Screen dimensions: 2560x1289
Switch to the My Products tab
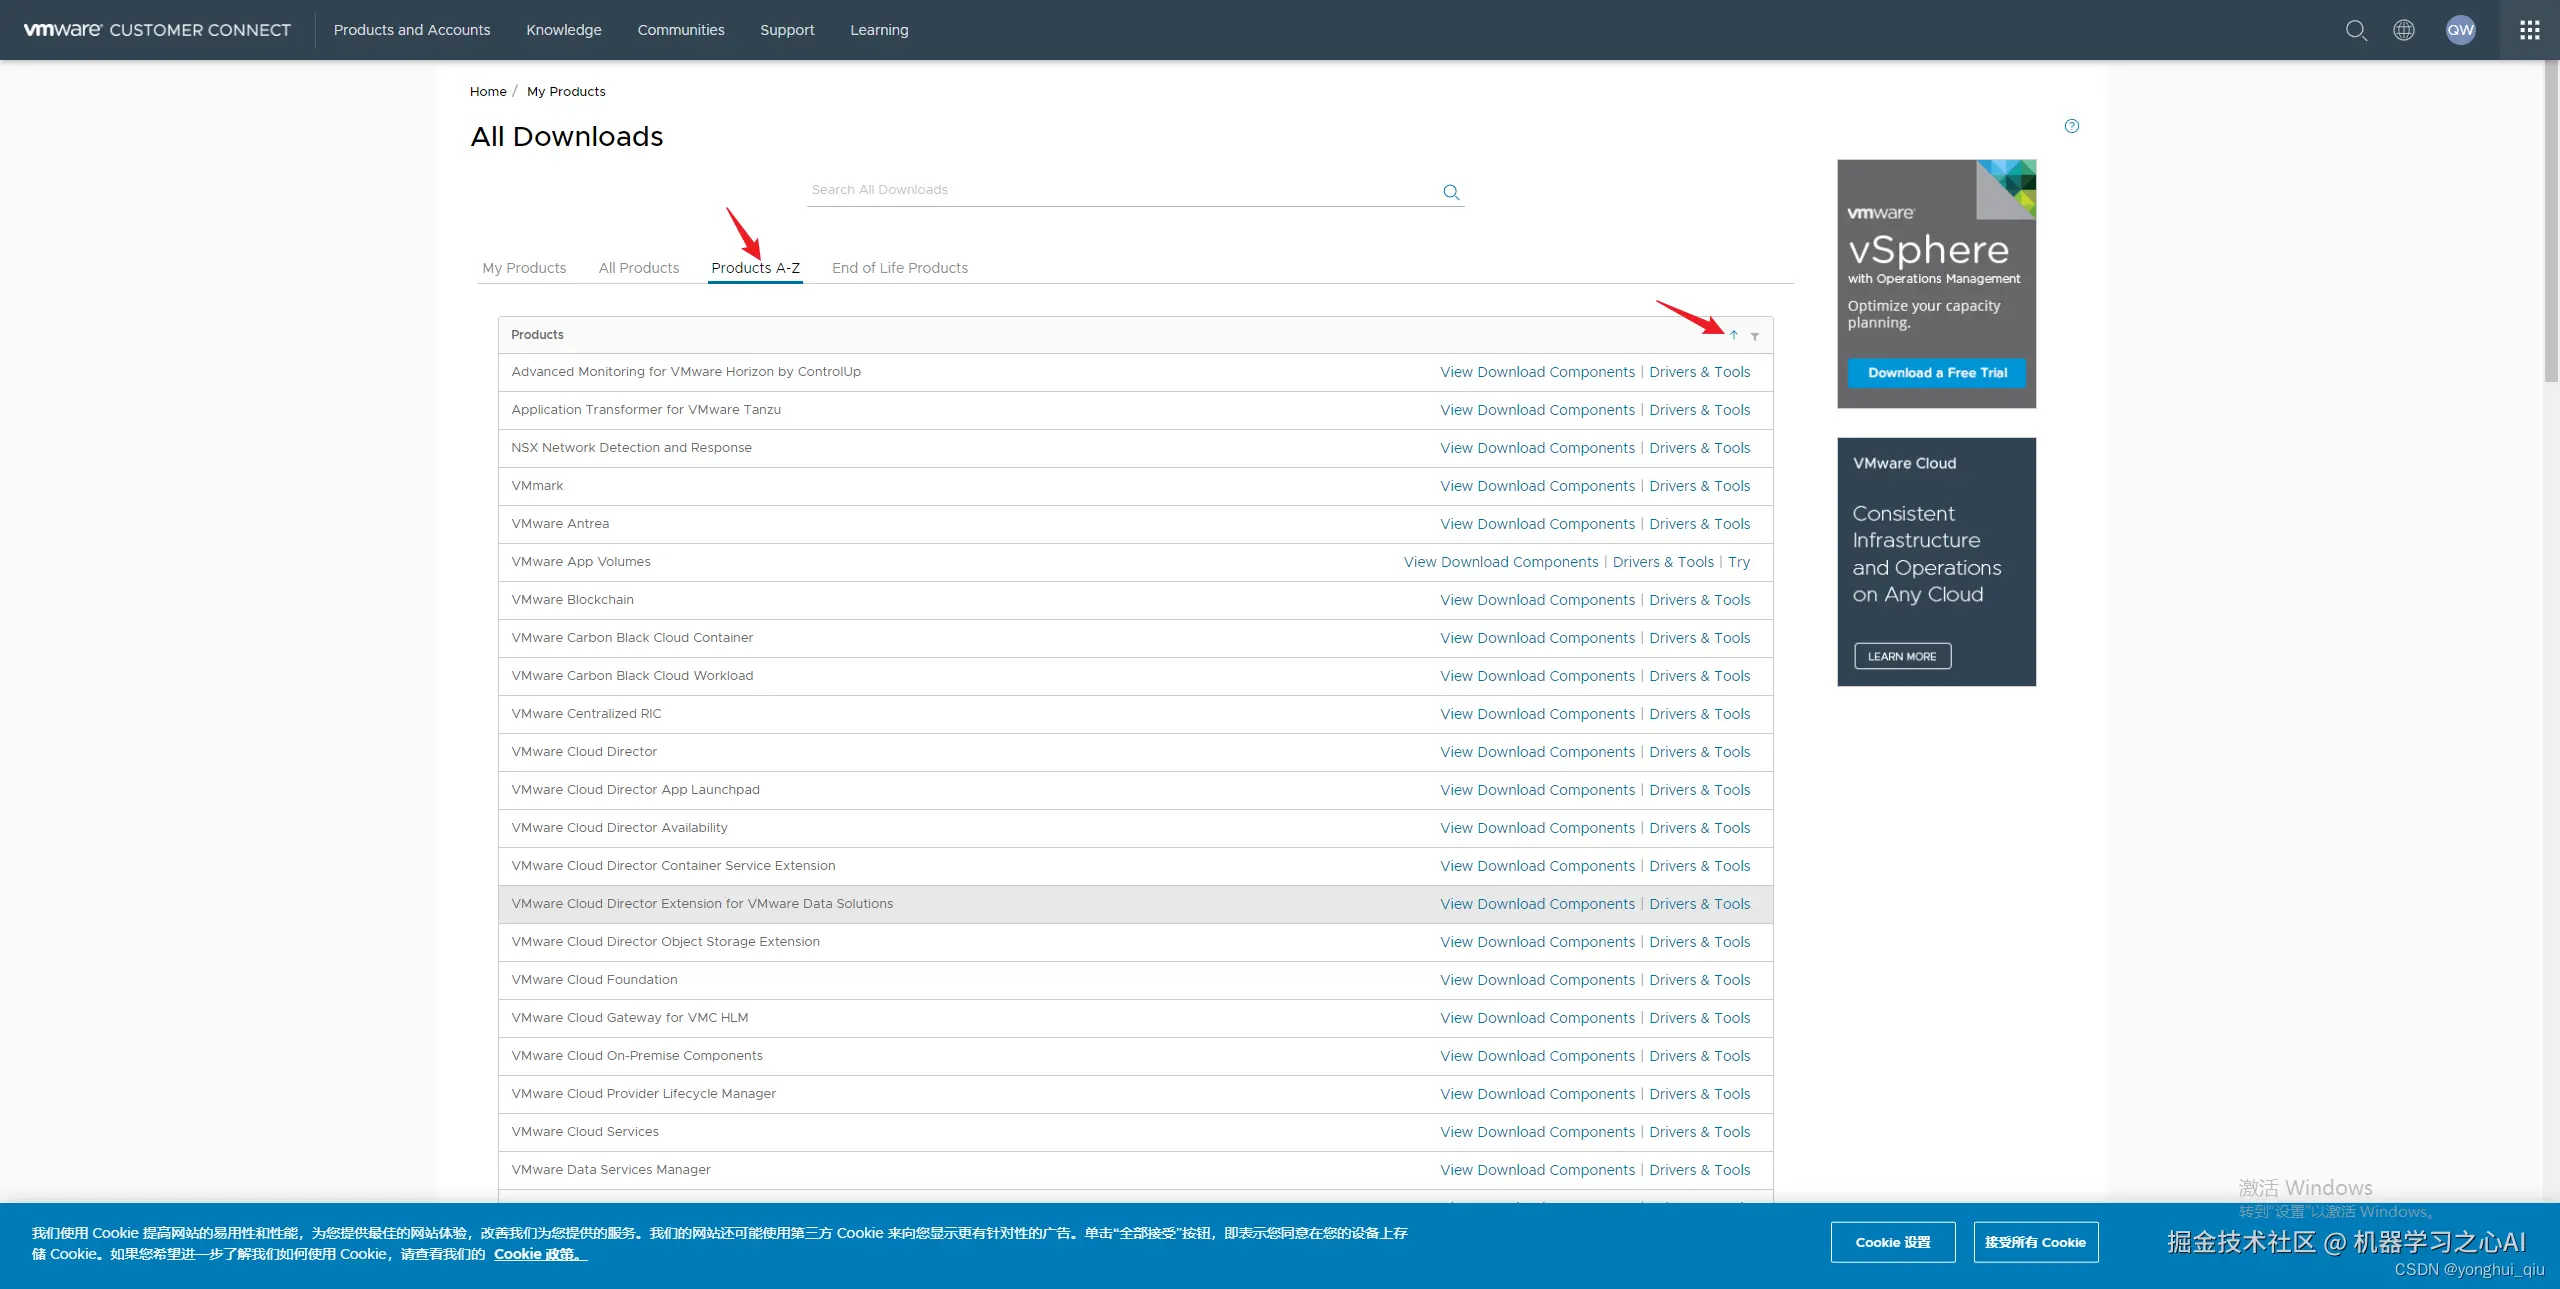[x=524, y=268]
